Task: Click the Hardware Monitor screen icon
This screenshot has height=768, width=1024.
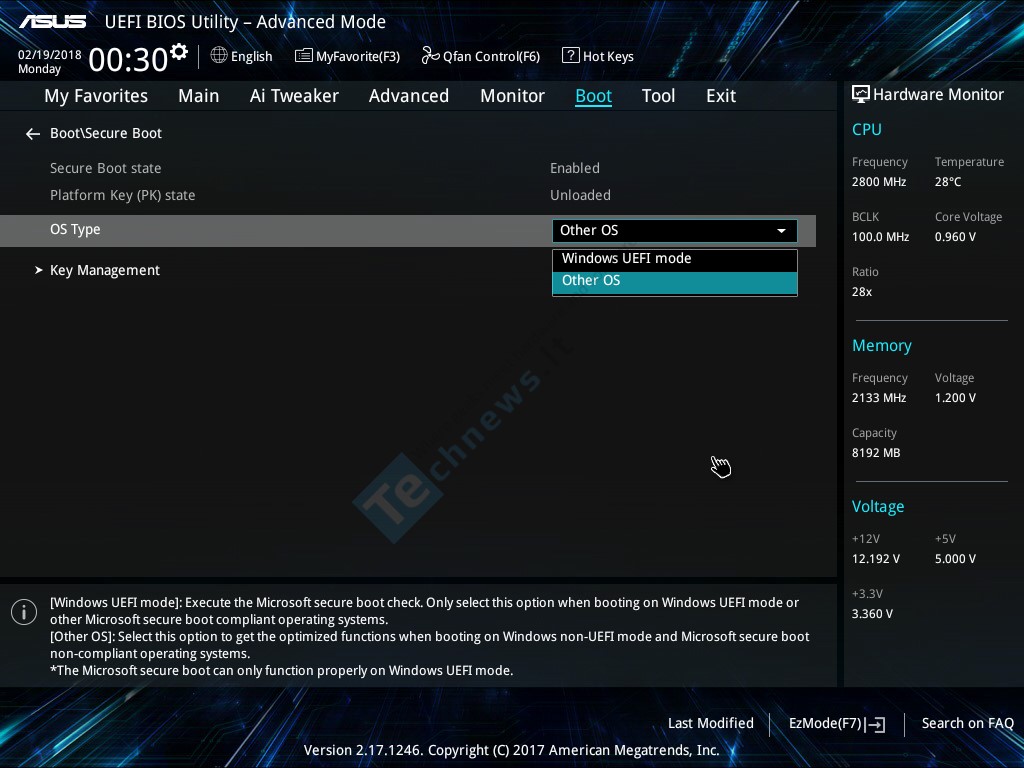Action: 861,94
